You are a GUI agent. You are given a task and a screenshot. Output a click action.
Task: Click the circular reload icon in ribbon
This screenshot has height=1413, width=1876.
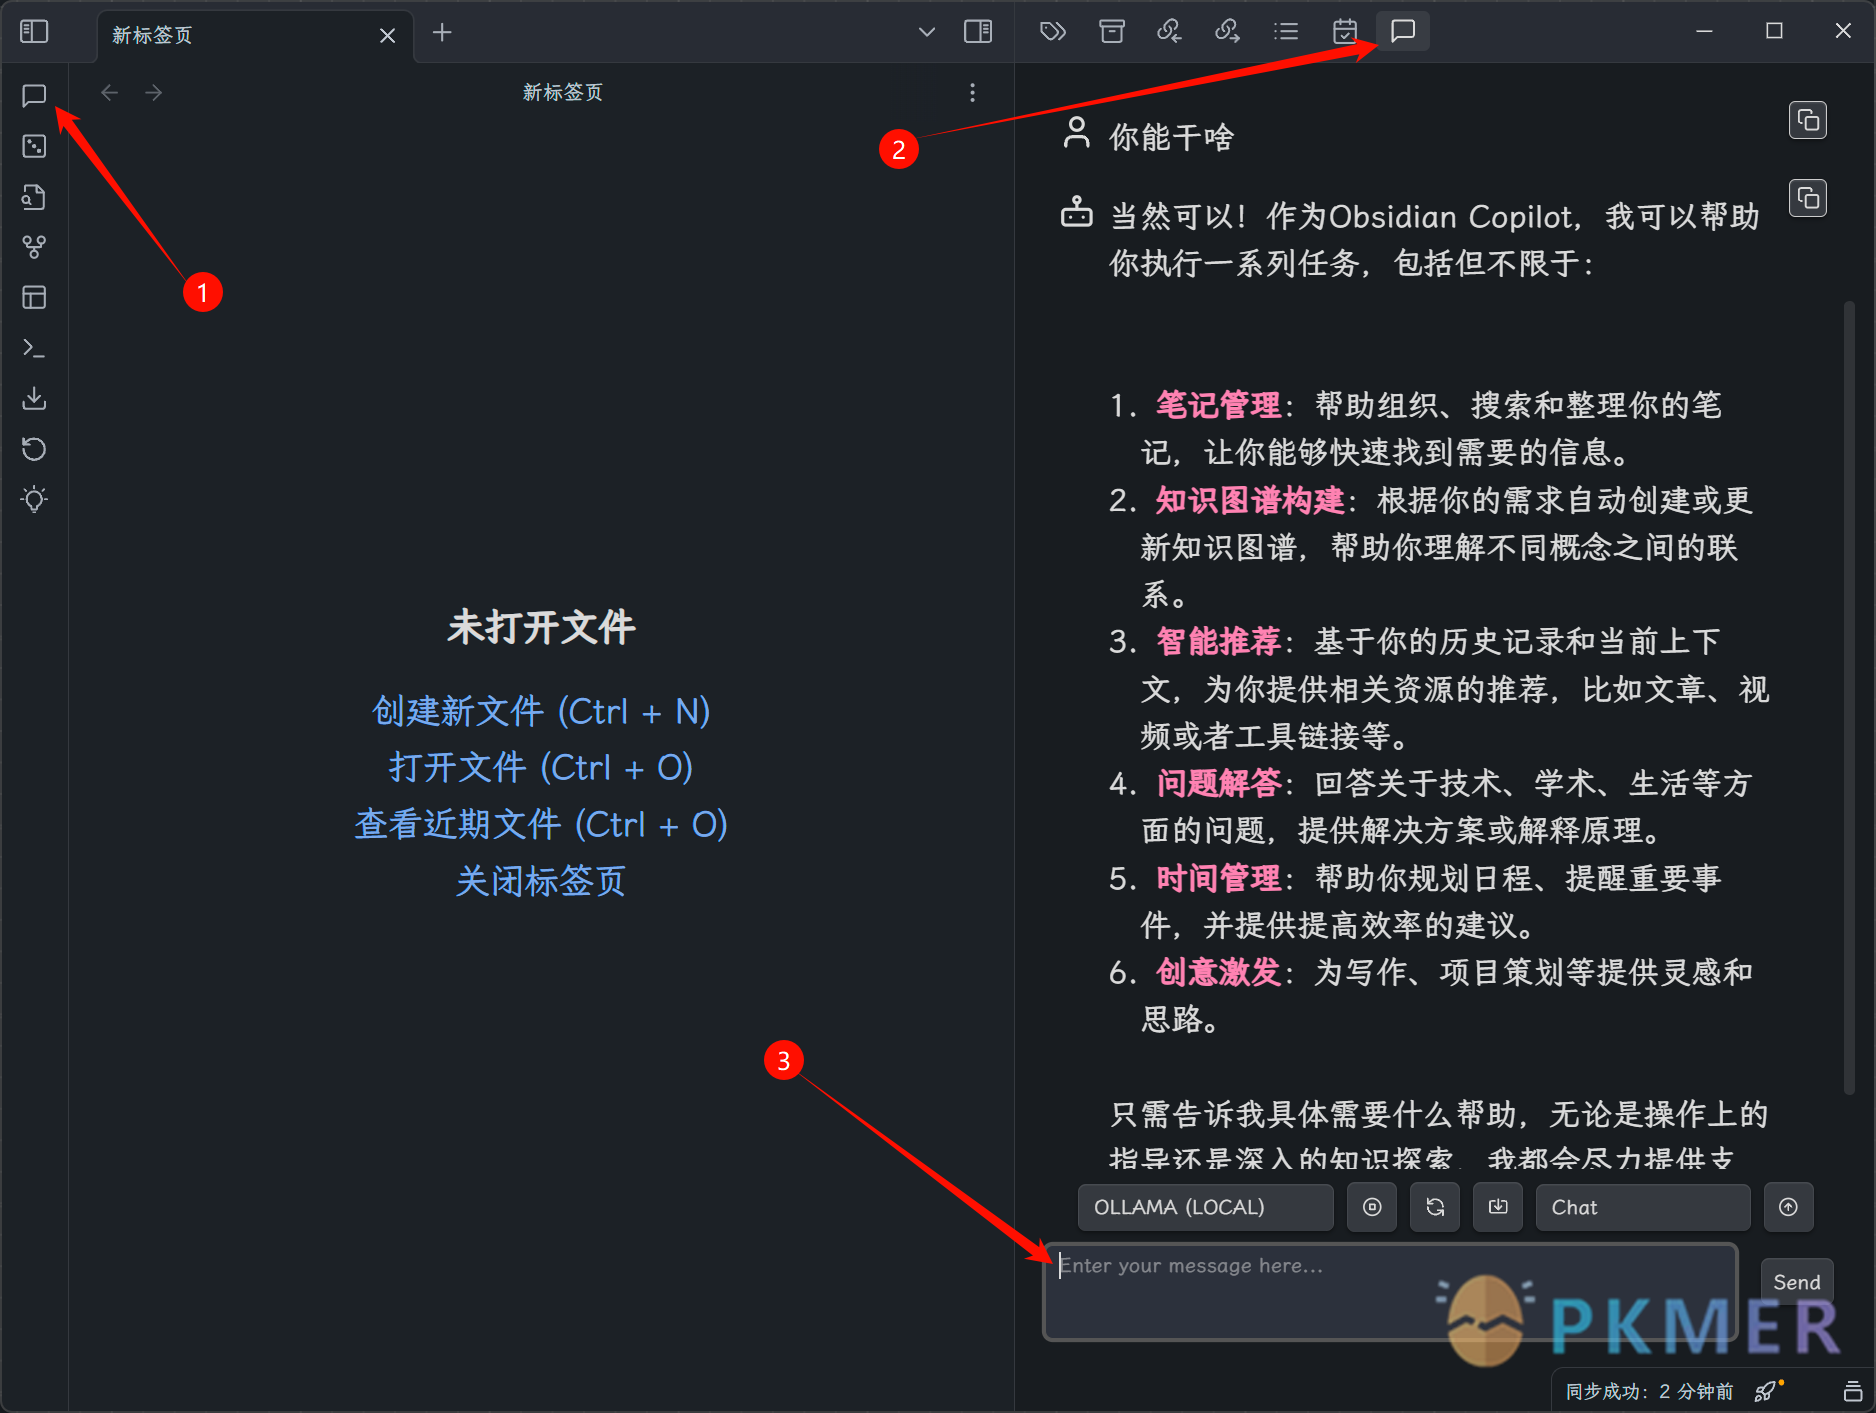(x=34, y=449)
